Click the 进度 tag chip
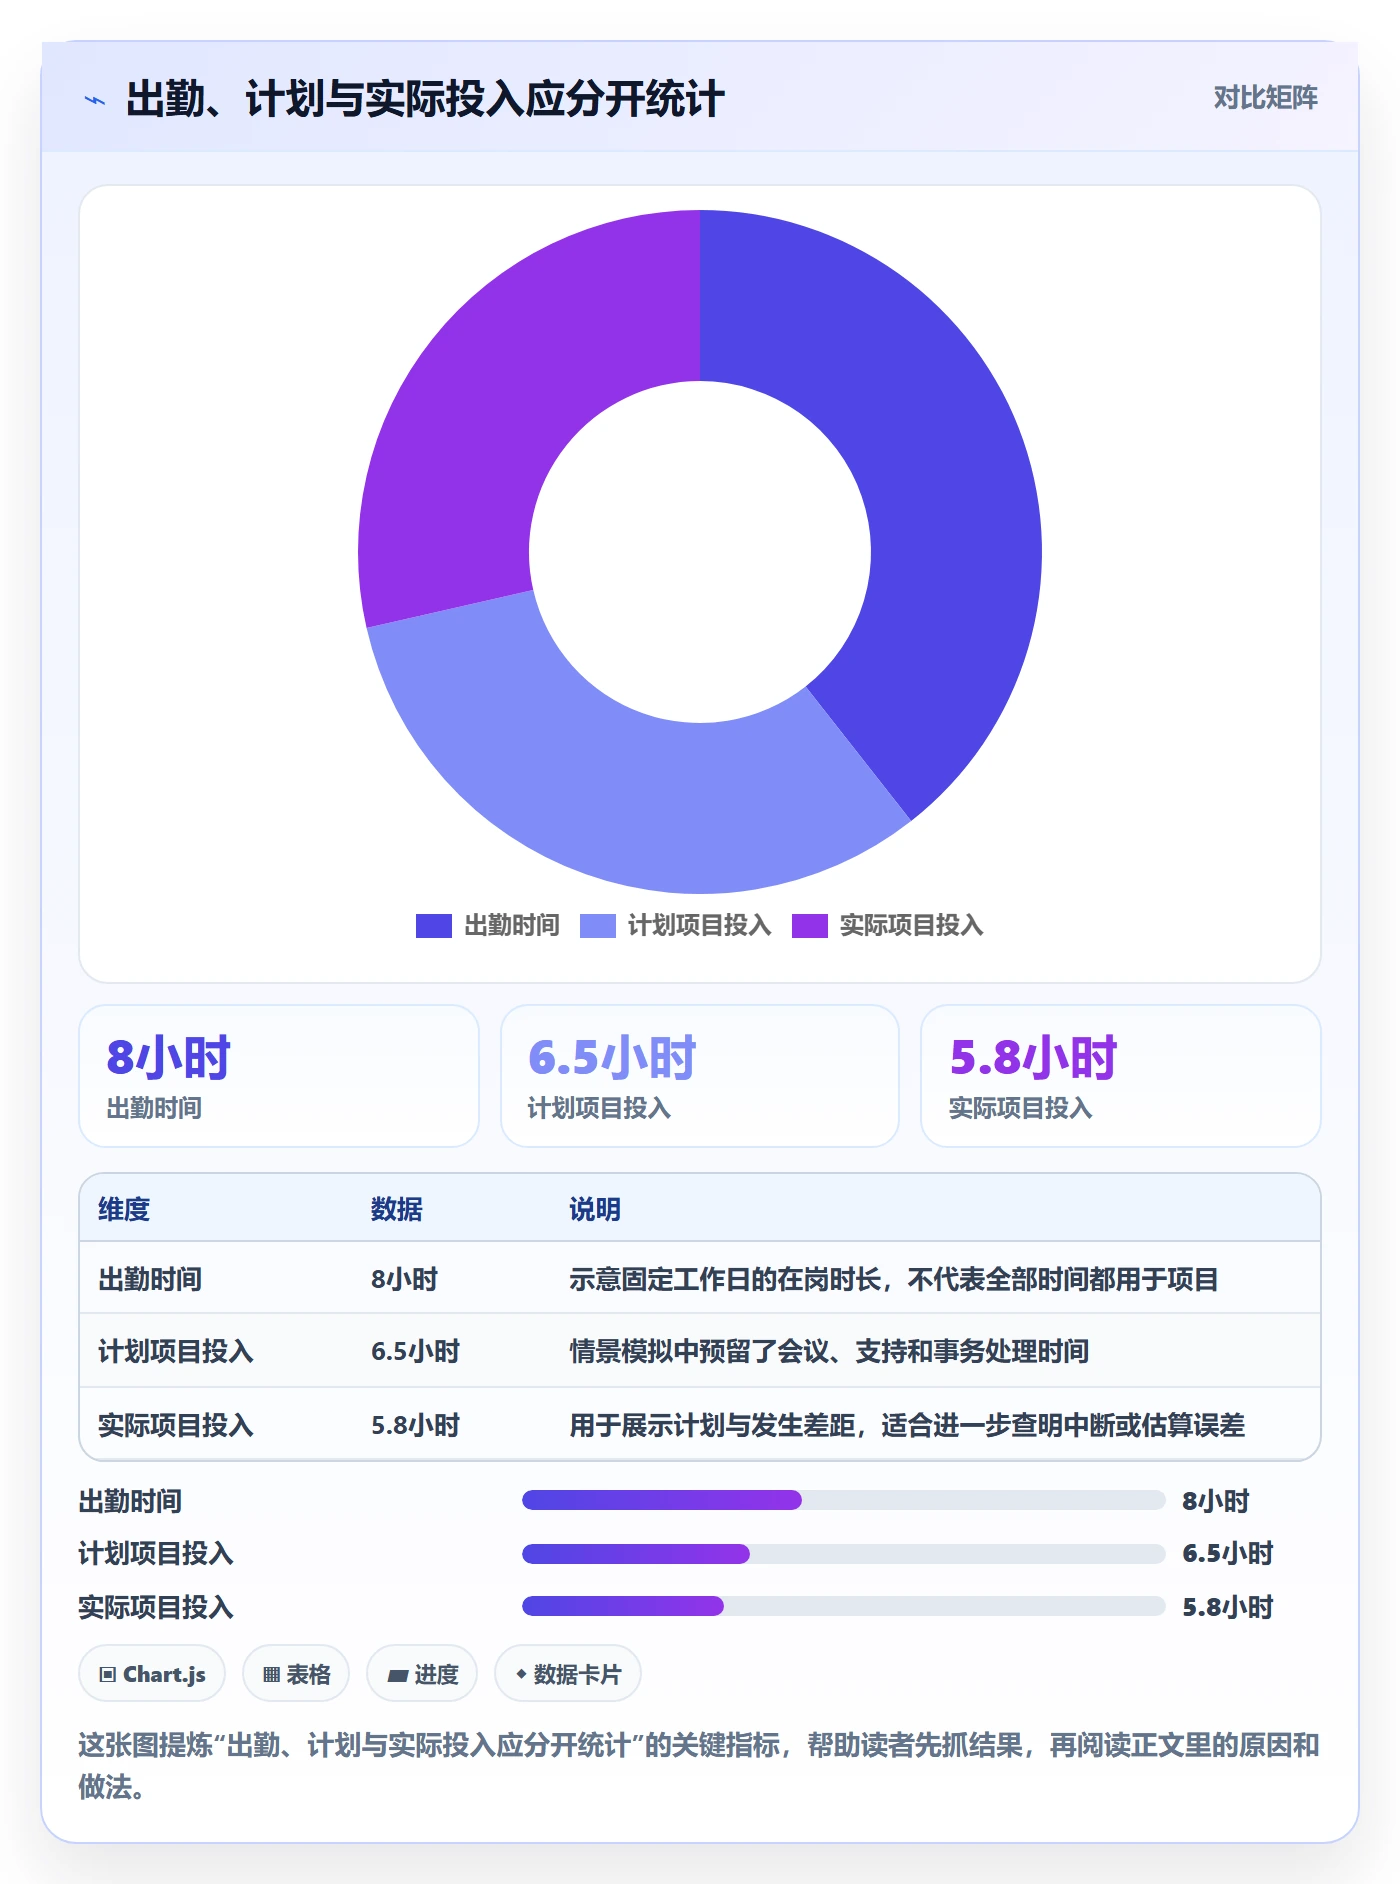Image resolution: width=1400 pixels, height=1884 pixels. point(422,1674)
